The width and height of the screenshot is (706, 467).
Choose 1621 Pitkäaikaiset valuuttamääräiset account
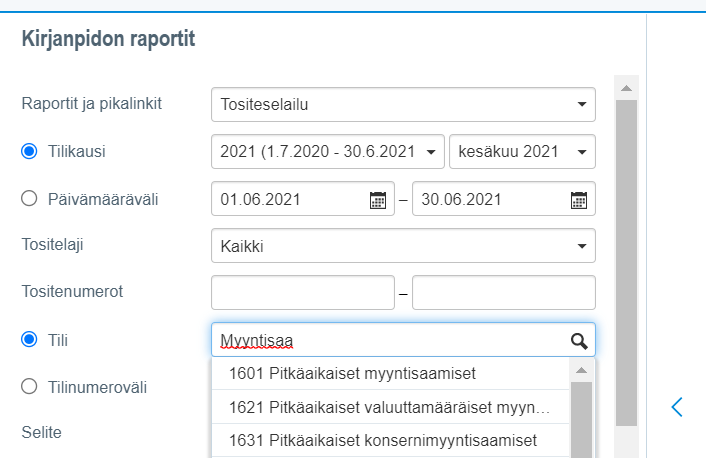pos(390,407)
